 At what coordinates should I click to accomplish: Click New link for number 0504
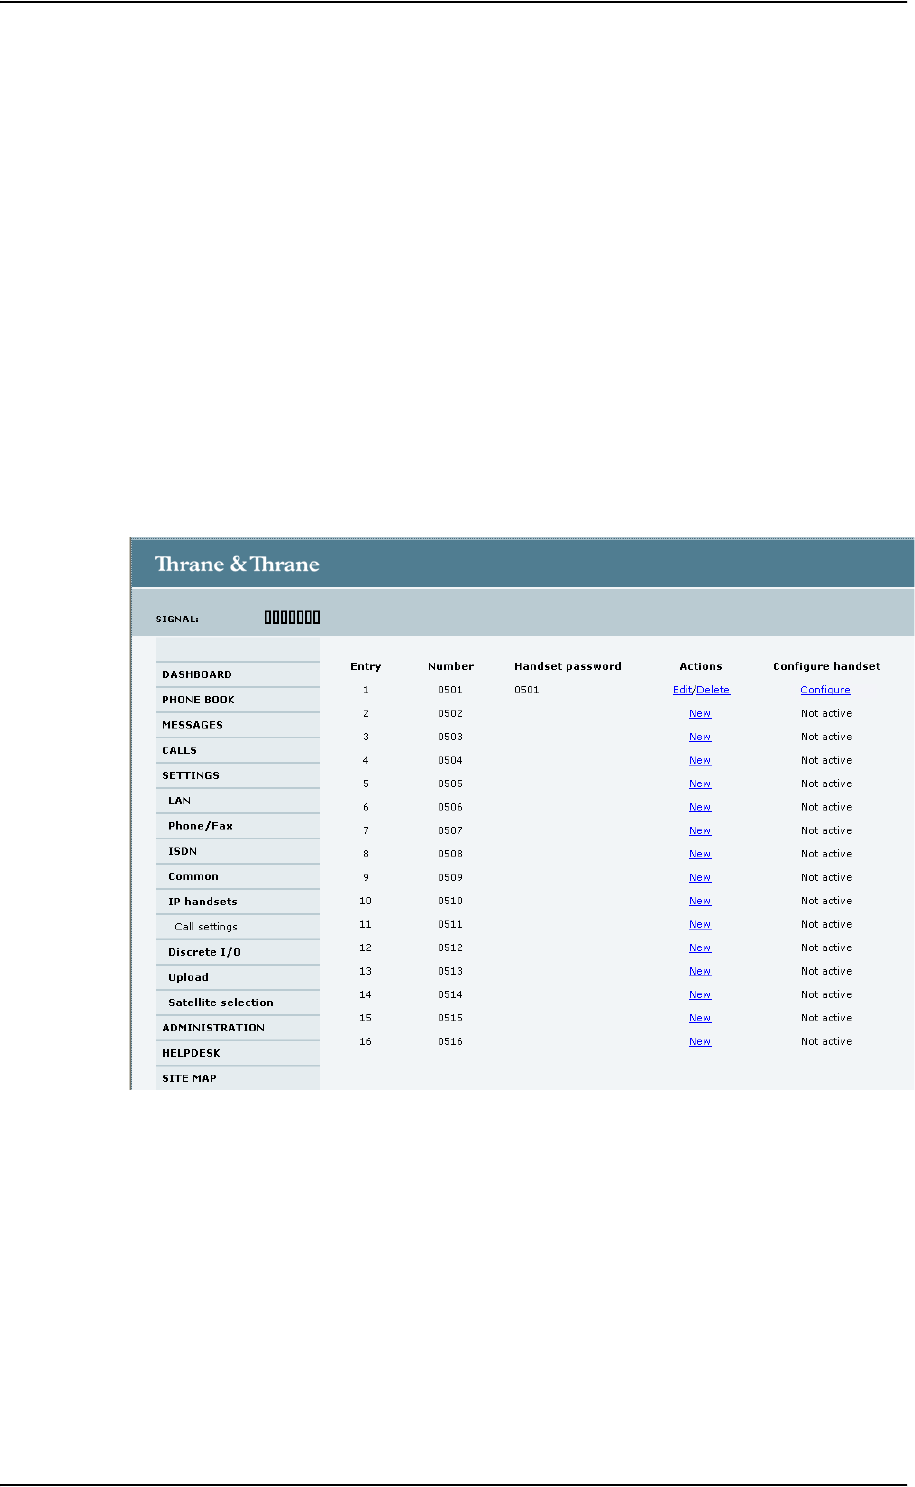pos(700,761)
